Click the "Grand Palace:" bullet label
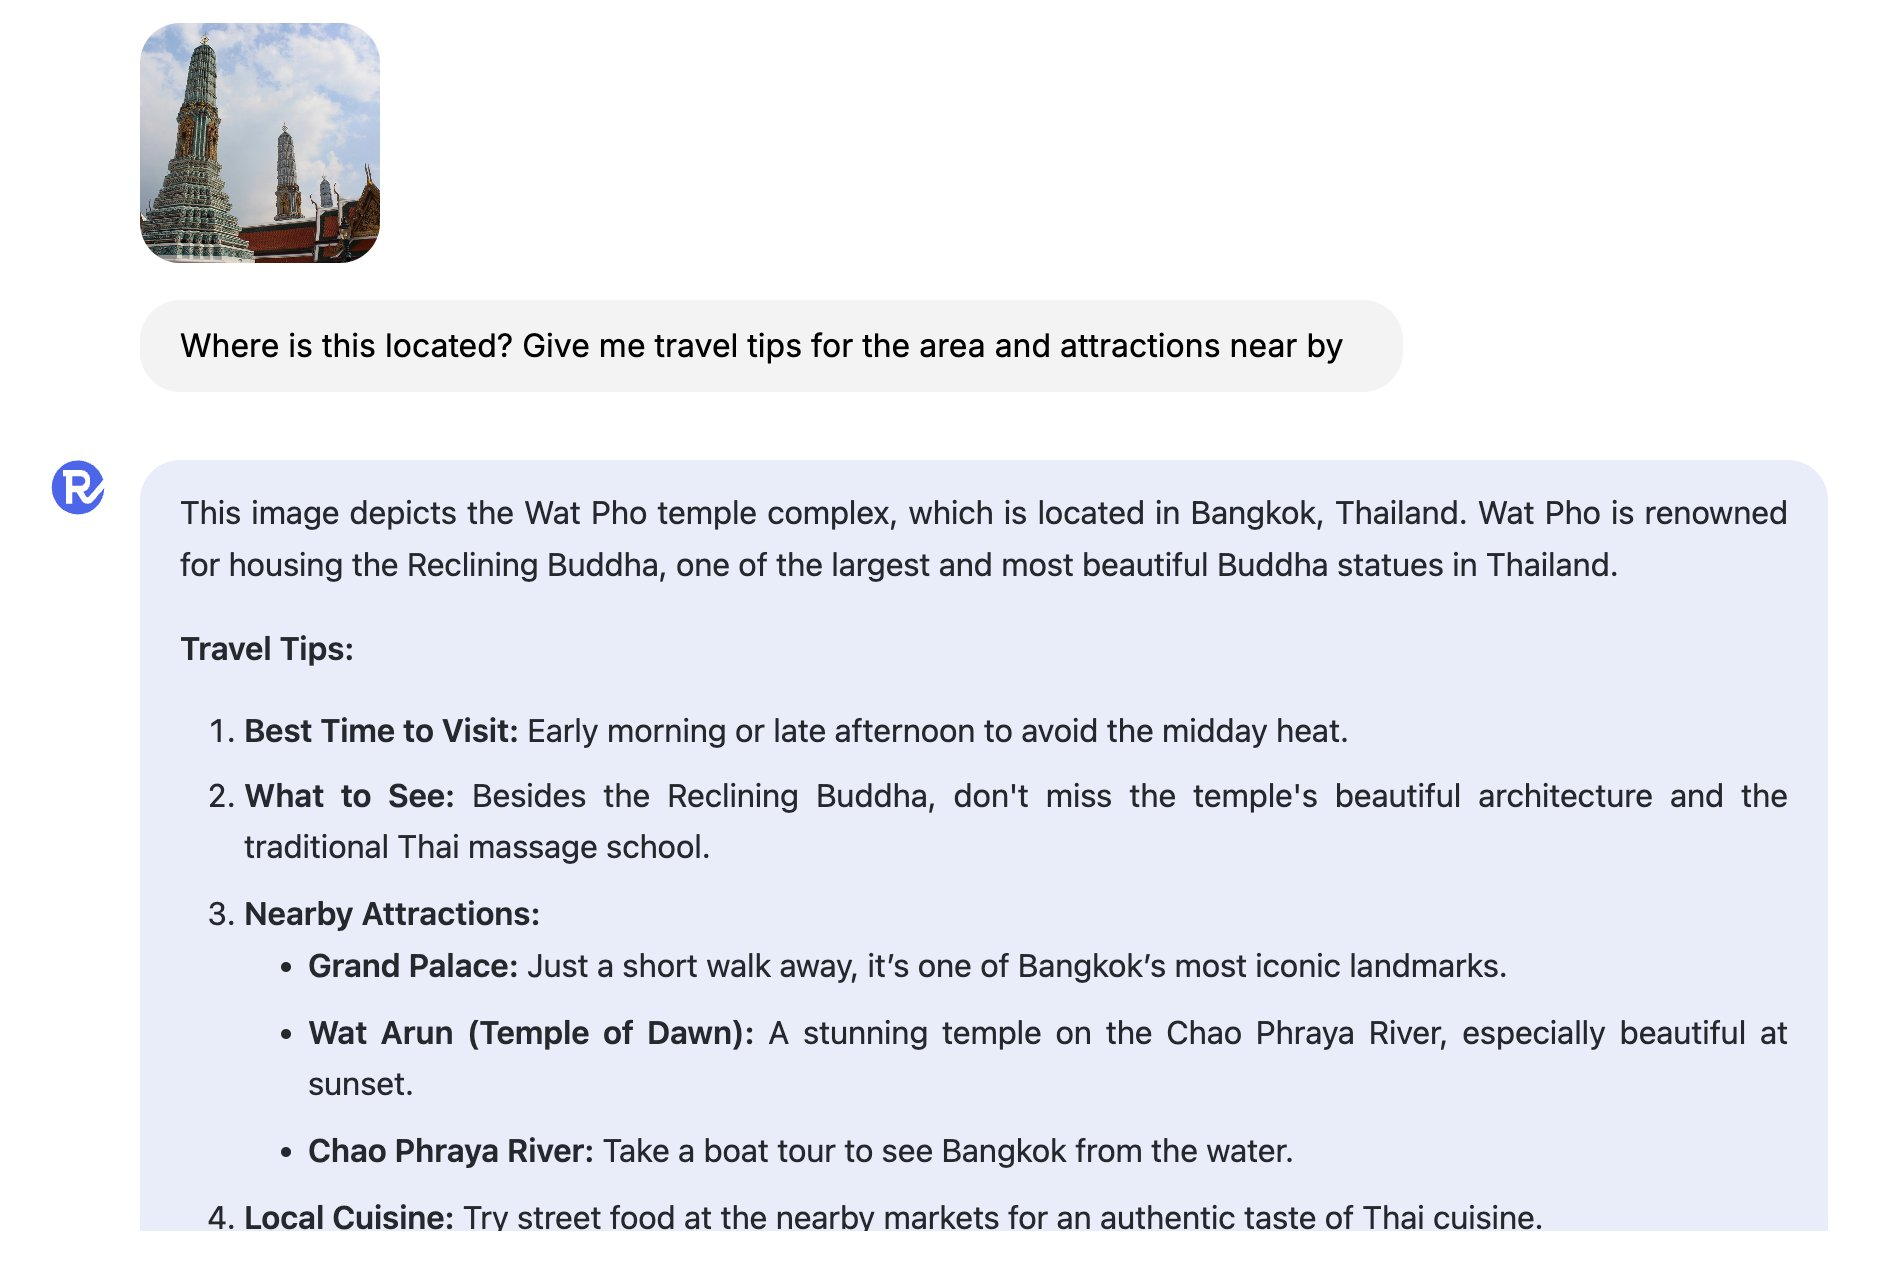Viewport: 1894px width, 1274px height. coord(412,966)
